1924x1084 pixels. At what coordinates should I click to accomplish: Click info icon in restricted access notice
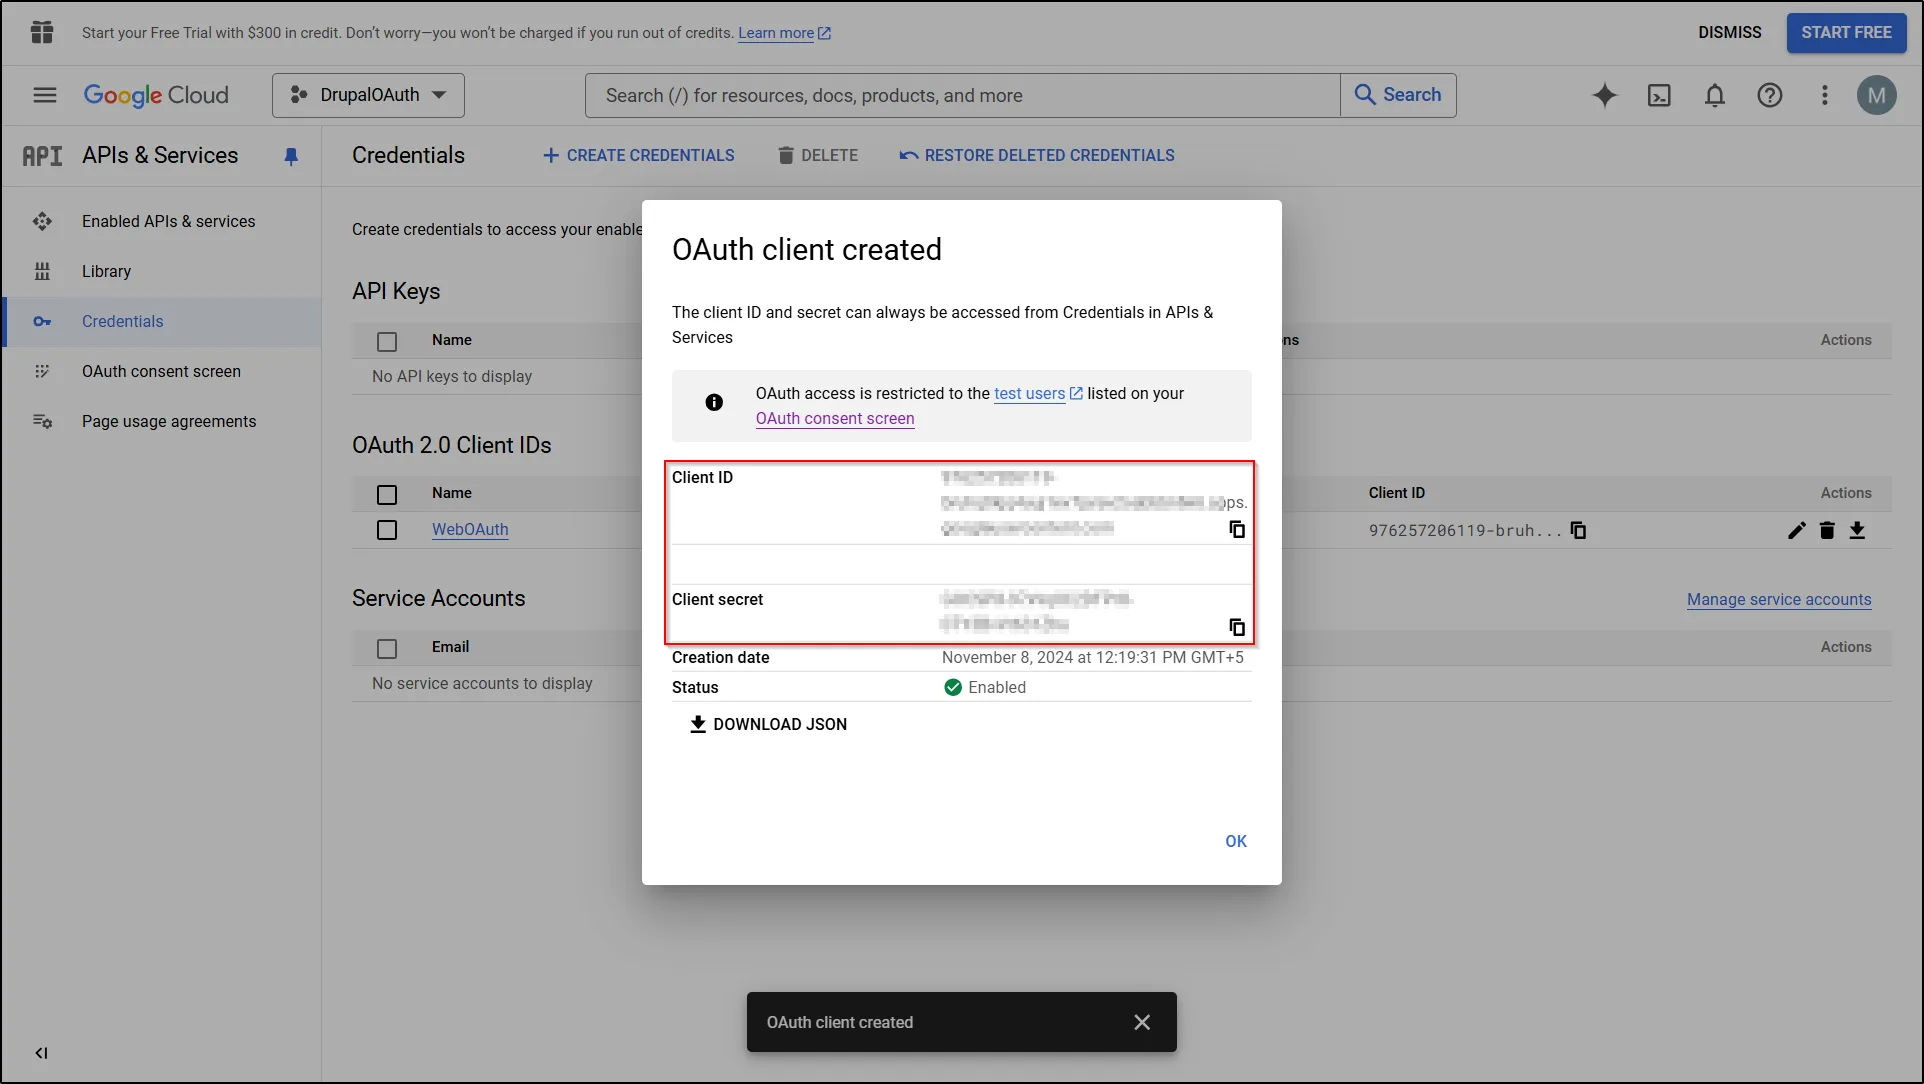coord(714,402)
